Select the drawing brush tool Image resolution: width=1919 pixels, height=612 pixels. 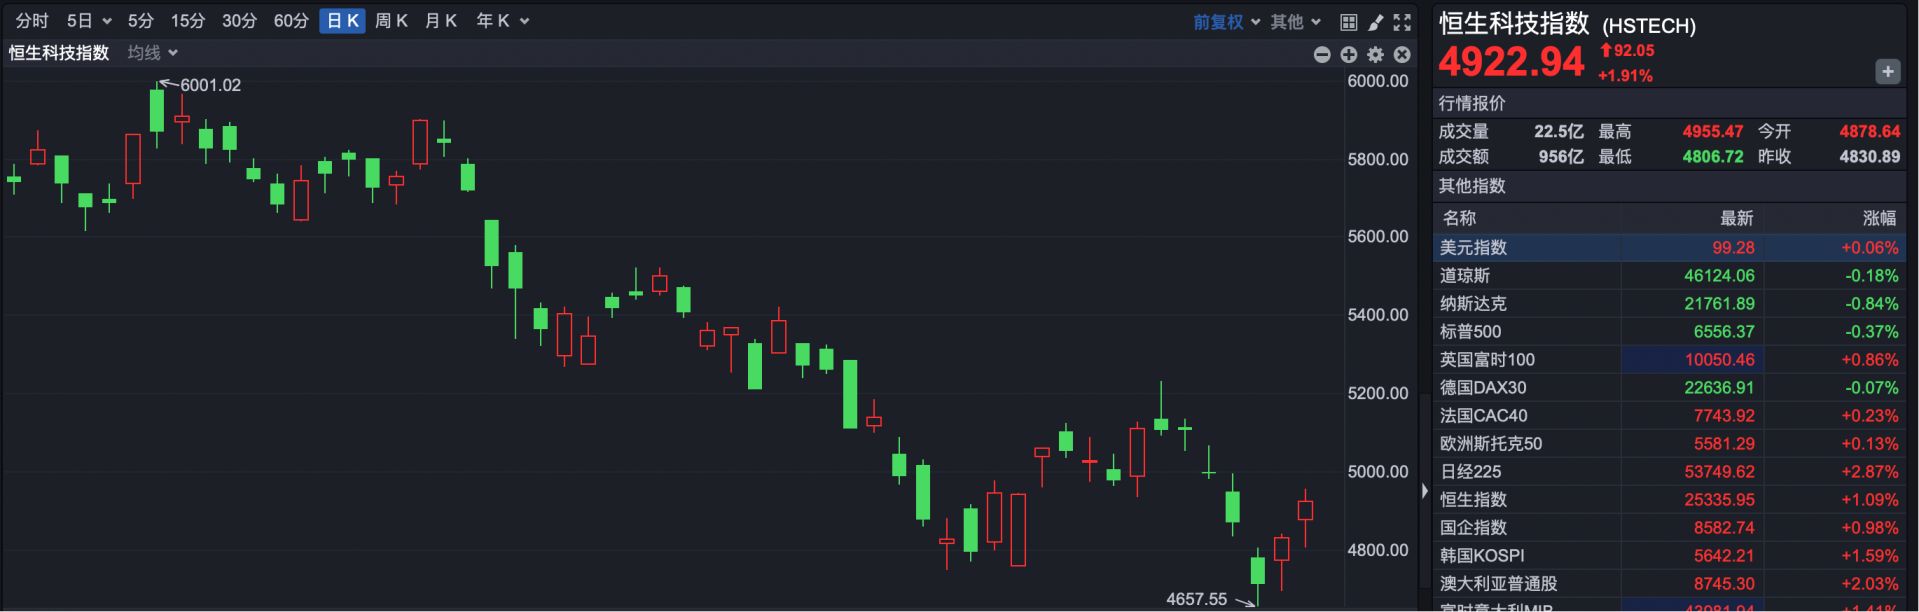[x=1376, y=22]
